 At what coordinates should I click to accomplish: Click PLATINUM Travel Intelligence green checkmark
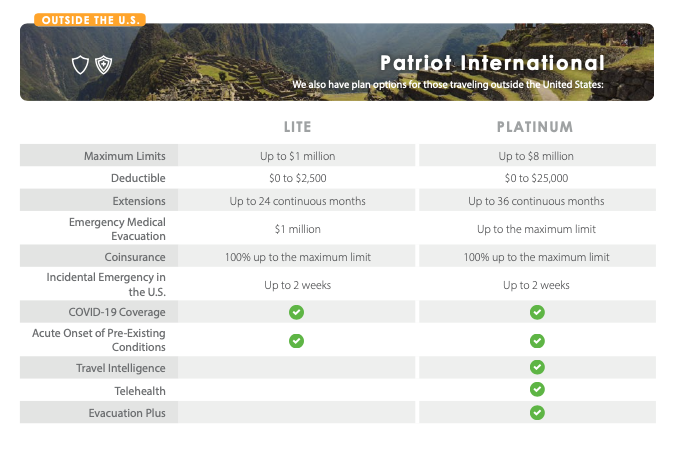coord(537,367)
